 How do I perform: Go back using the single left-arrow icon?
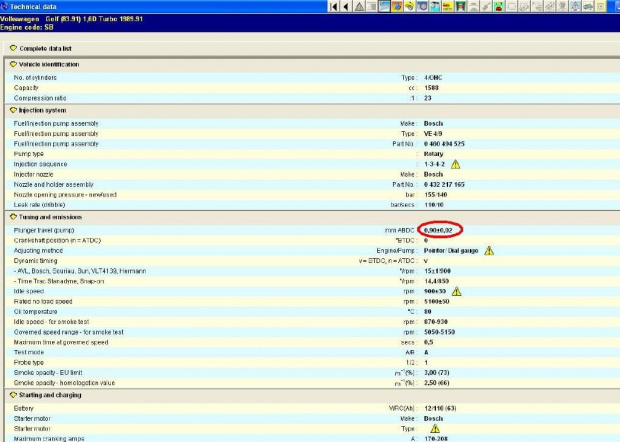click(346, 6)
